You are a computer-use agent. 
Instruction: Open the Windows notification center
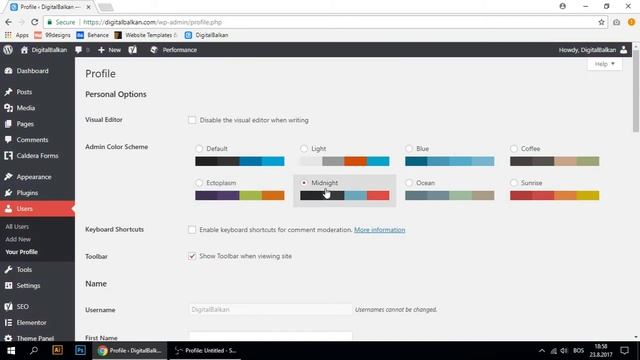click(624, 351)
